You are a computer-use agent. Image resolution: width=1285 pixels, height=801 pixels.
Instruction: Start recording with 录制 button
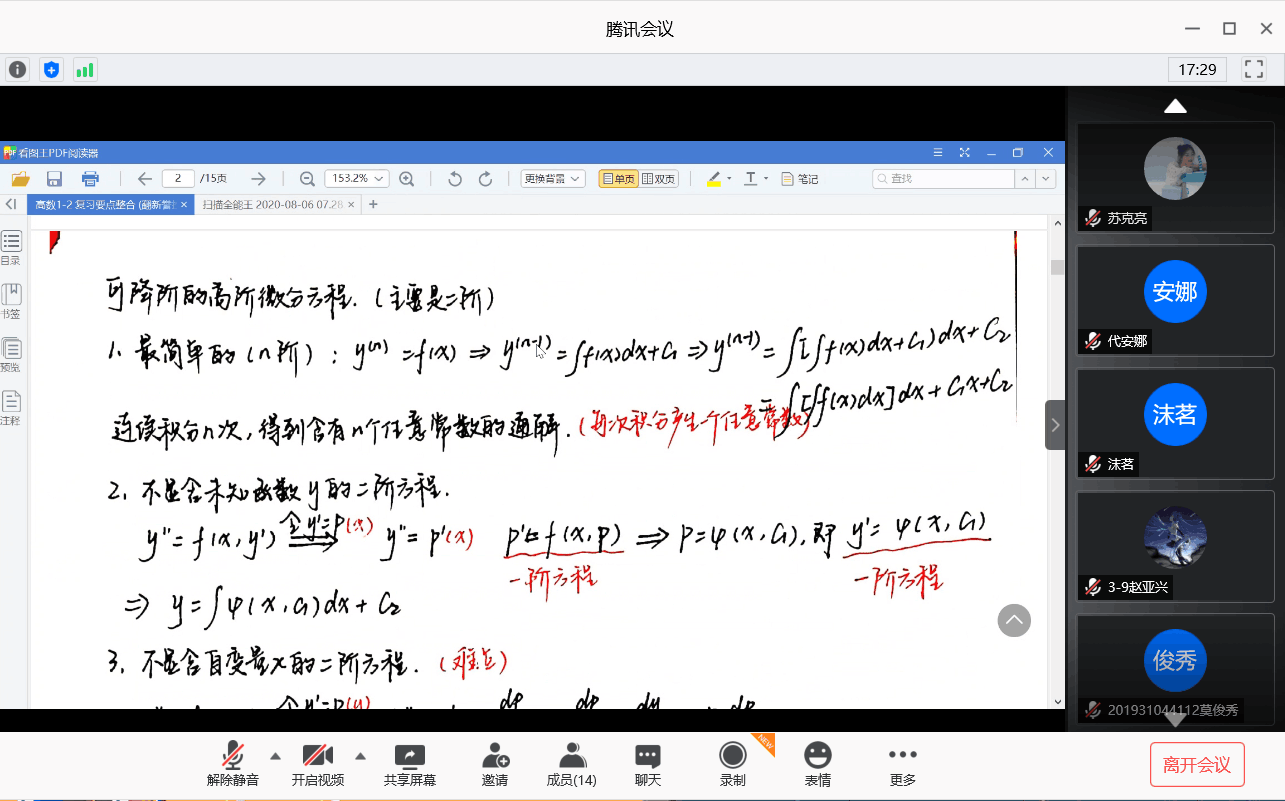(733, 764)
